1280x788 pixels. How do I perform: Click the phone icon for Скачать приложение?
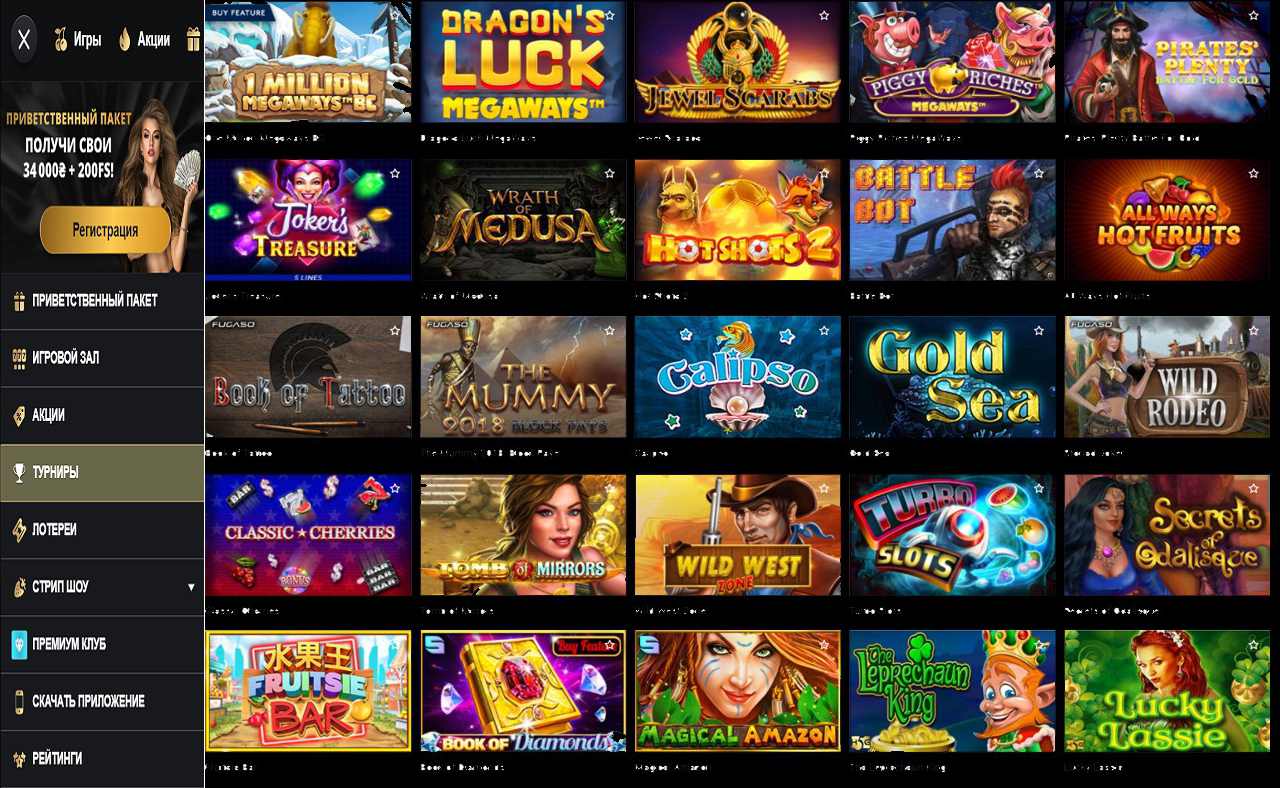tap(19, 702)
